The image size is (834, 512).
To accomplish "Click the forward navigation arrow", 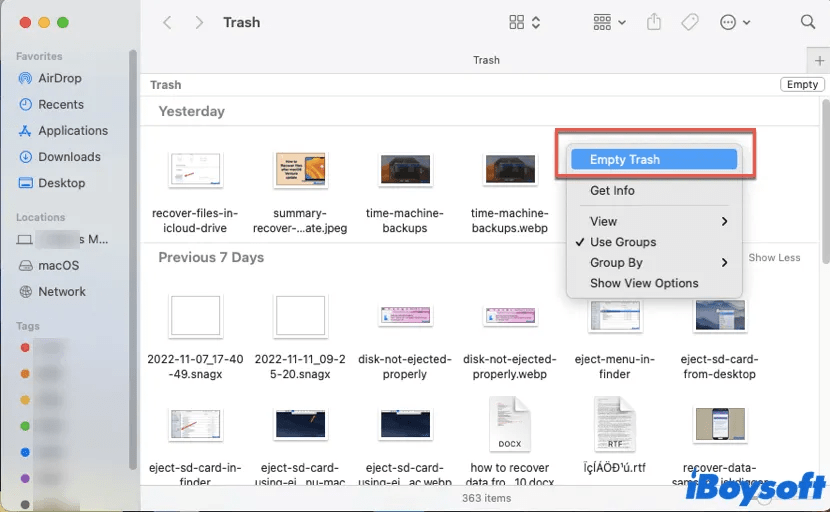I will [199, 22].
